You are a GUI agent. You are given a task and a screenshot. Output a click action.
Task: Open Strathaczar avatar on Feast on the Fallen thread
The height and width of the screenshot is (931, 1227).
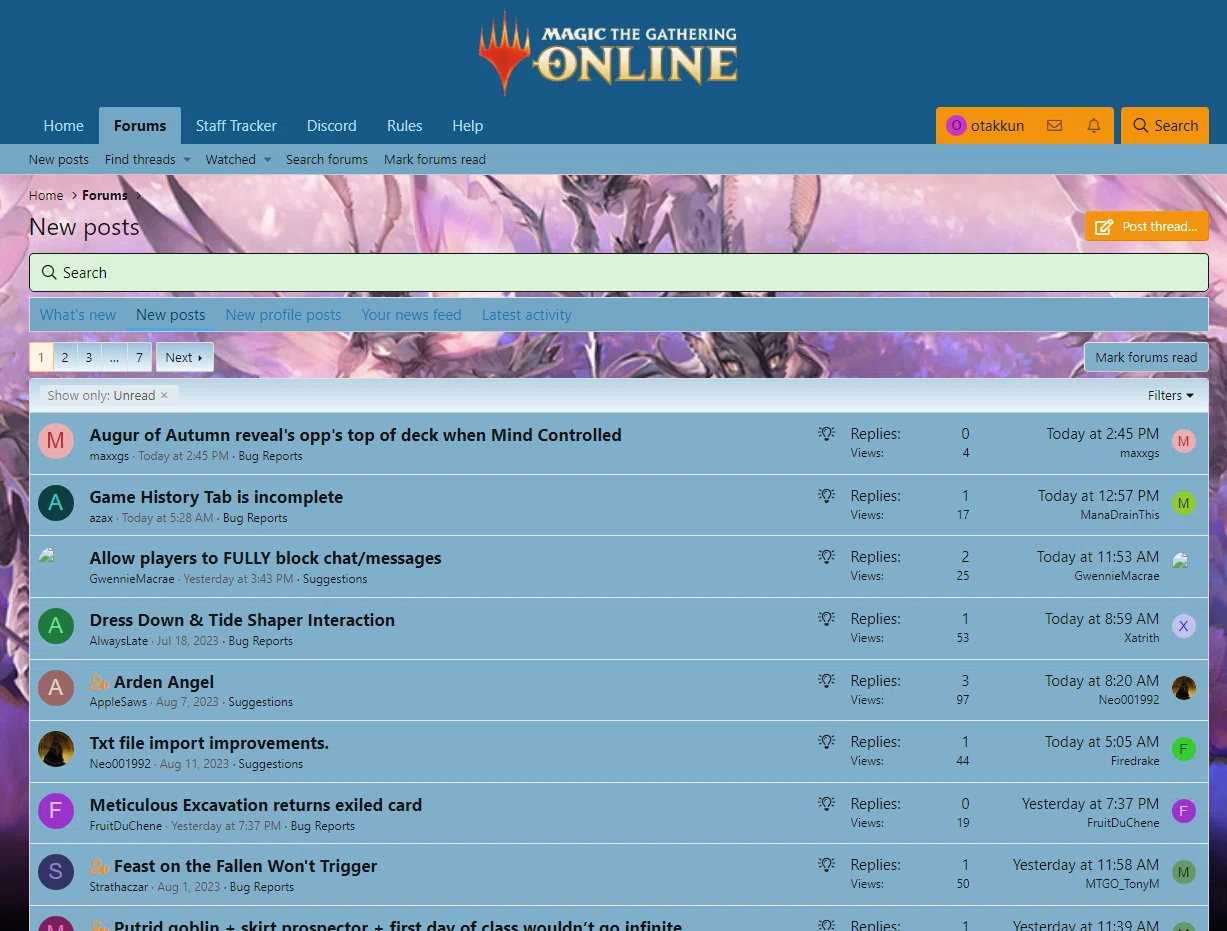[56, 872]
